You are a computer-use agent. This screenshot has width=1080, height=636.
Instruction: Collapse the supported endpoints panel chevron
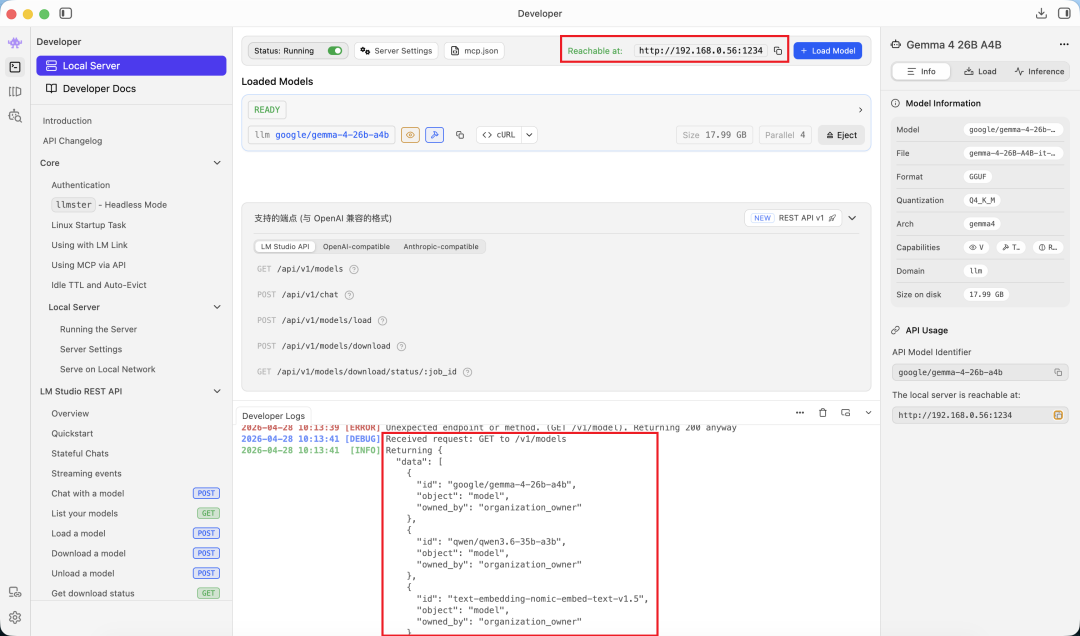pyautogui.click(x=852, y=218)
